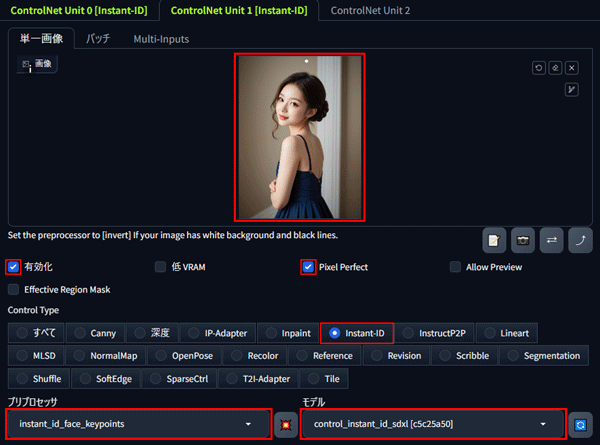Select the Segmentation control type
Viewport: 600px width, 445px height.
coord(544,355)
